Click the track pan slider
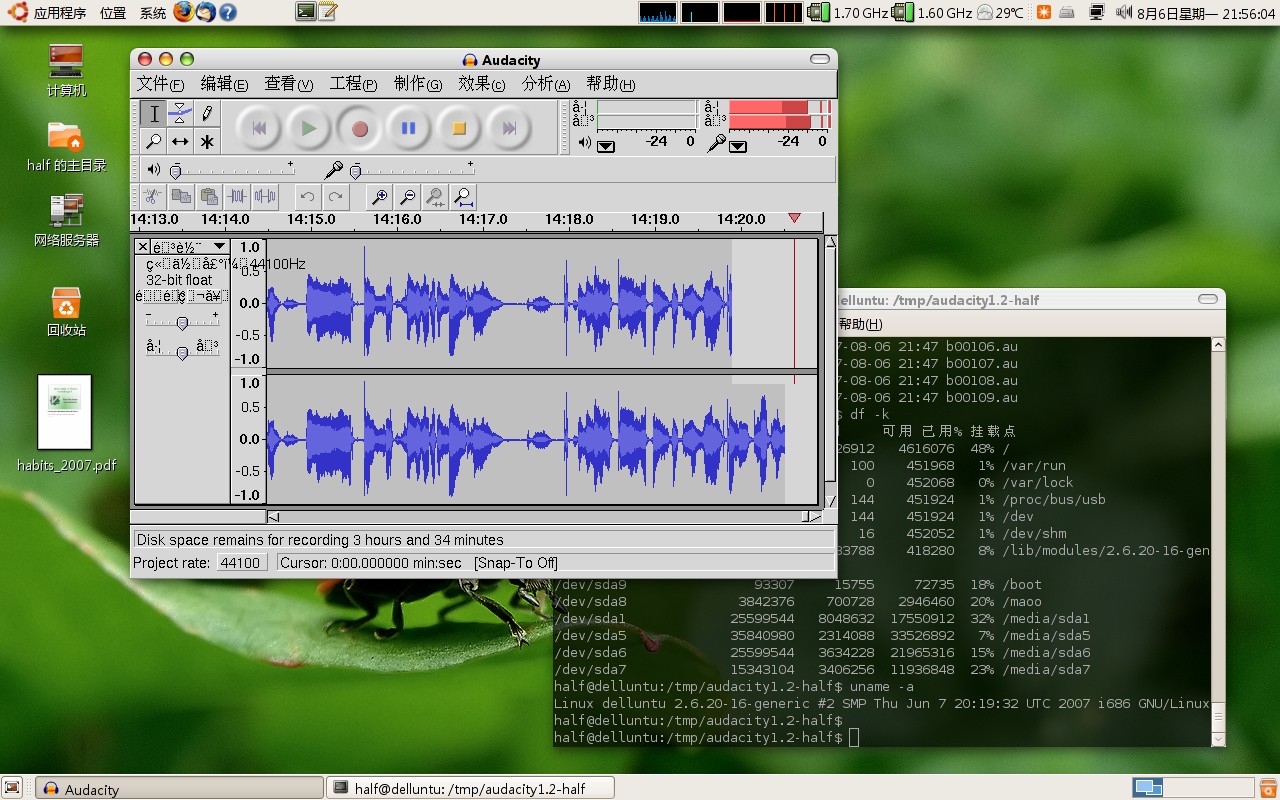The width and height of the screenshot is (1280, 800). point(182,351)
